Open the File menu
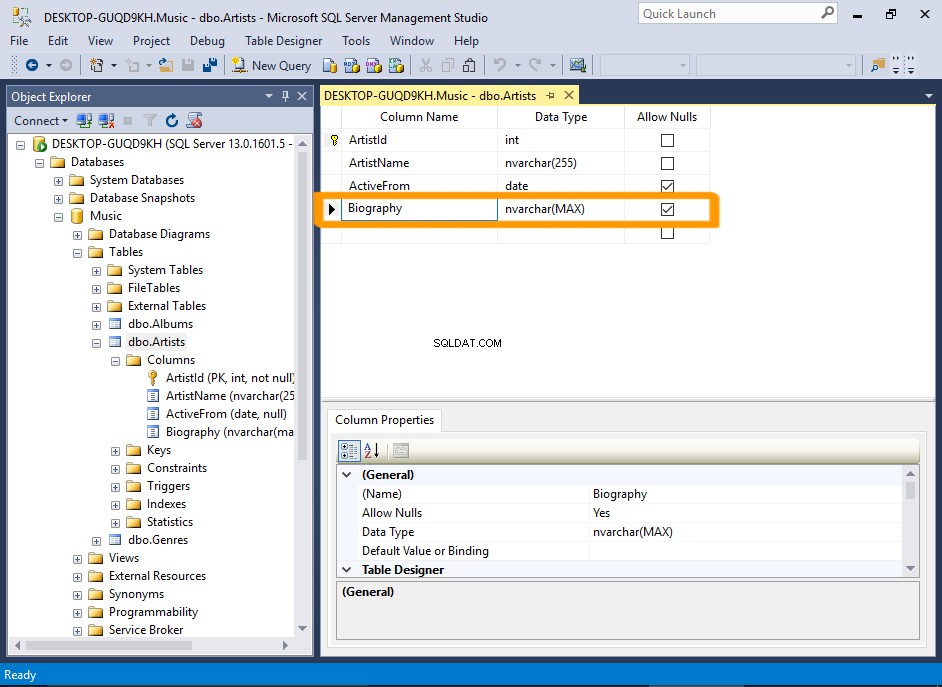 pyautogui.click(x=19, y=41)
